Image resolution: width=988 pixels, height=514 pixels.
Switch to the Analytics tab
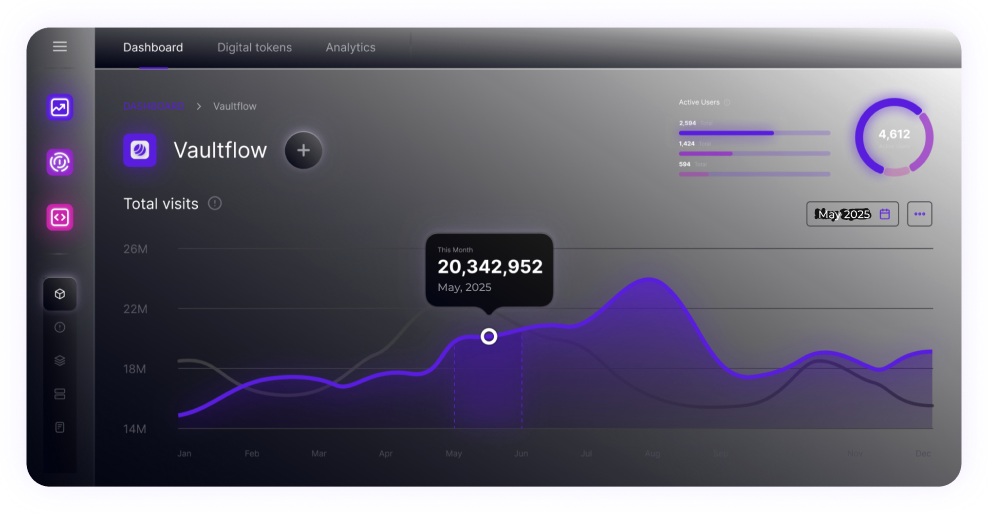click(350, 47)
